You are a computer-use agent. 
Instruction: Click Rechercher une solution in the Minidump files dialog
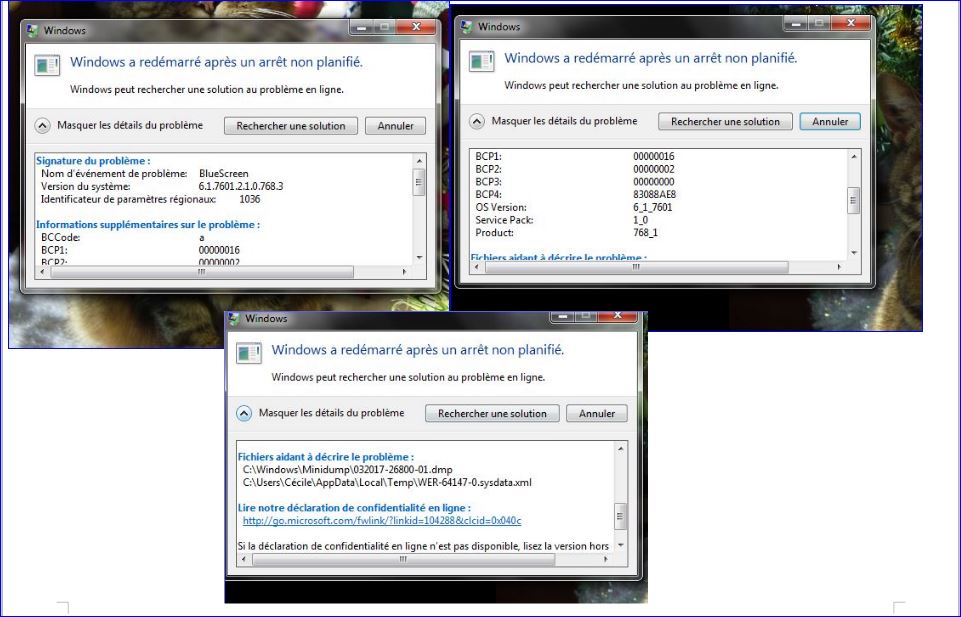point(492,413)
